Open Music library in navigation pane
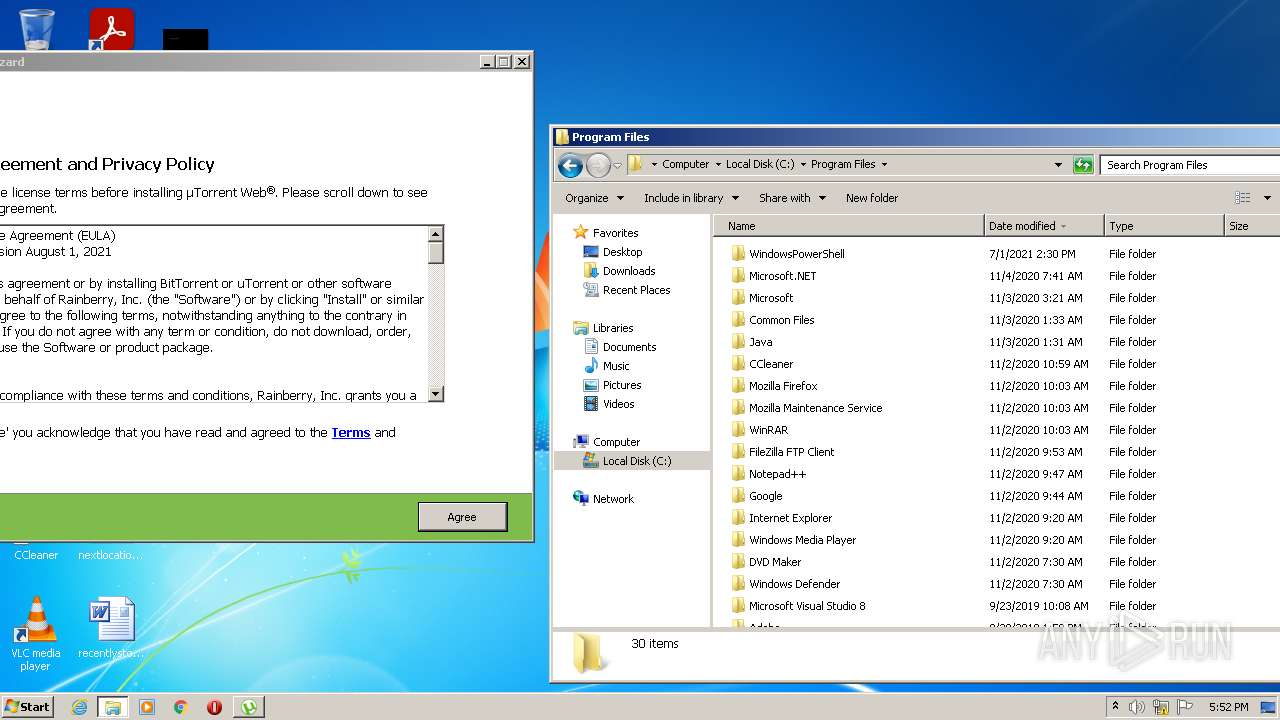 pos(616,366)
